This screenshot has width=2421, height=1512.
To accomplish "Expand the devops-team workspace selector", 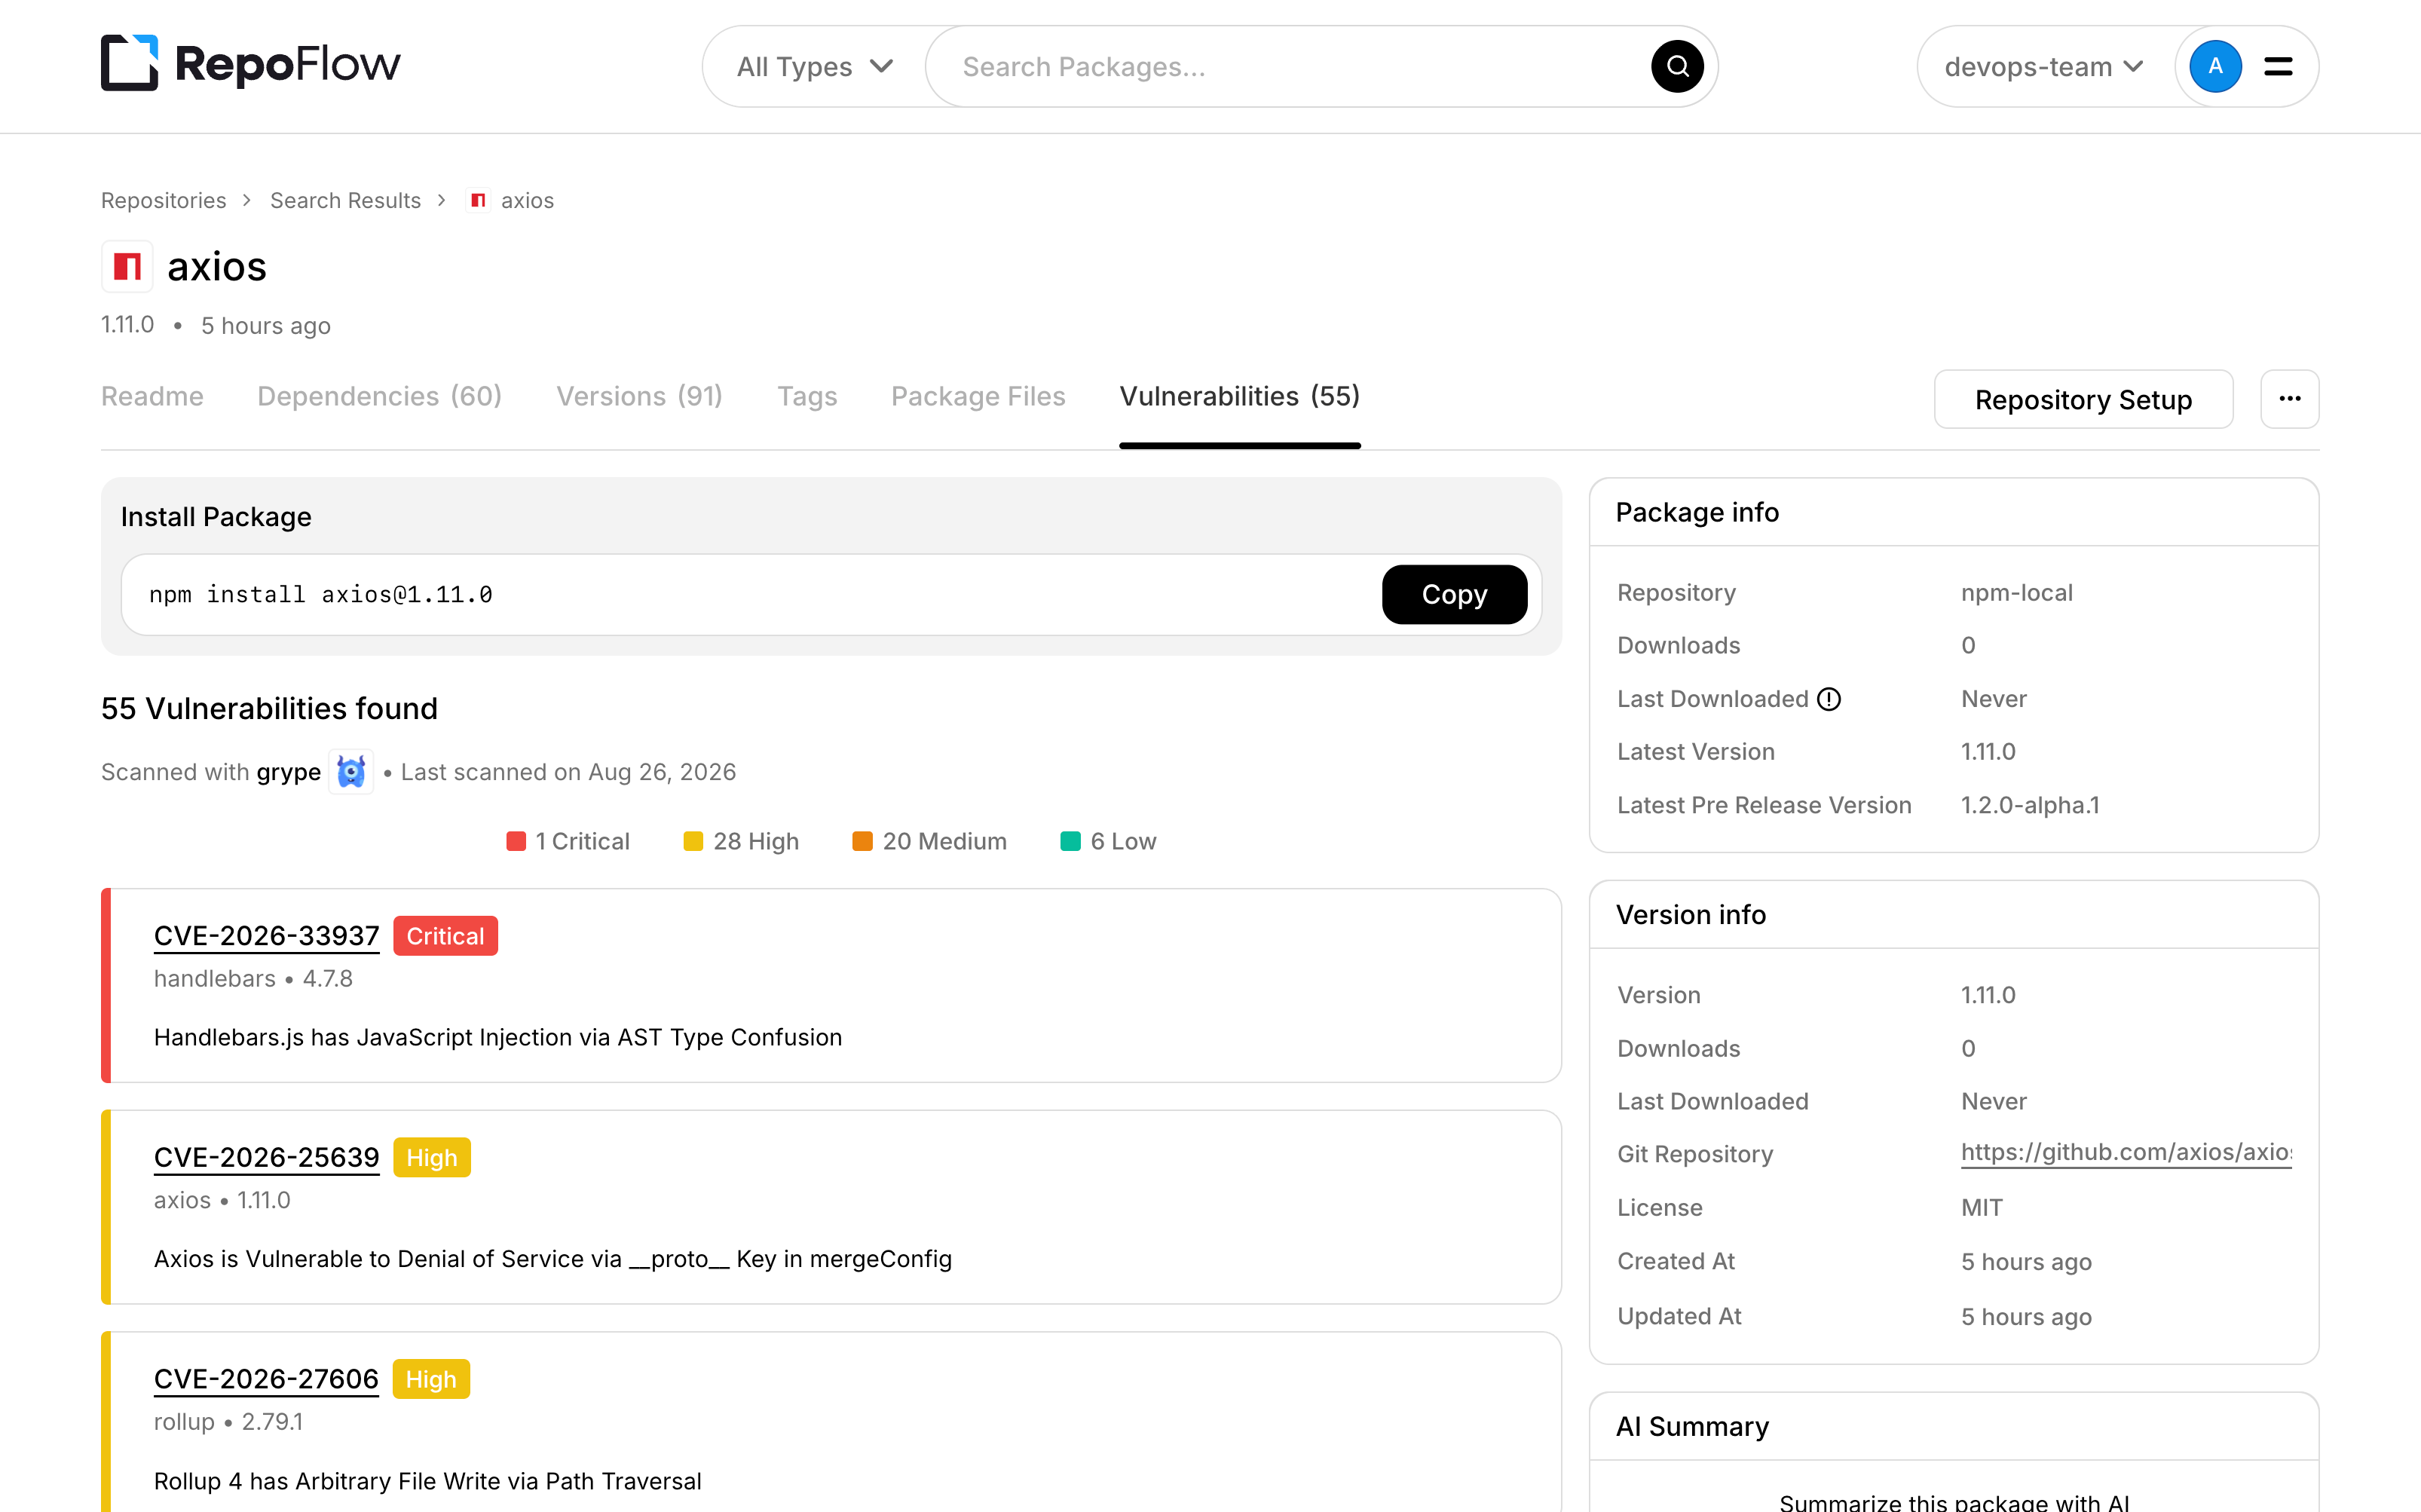I will (x=2043, y=66).
